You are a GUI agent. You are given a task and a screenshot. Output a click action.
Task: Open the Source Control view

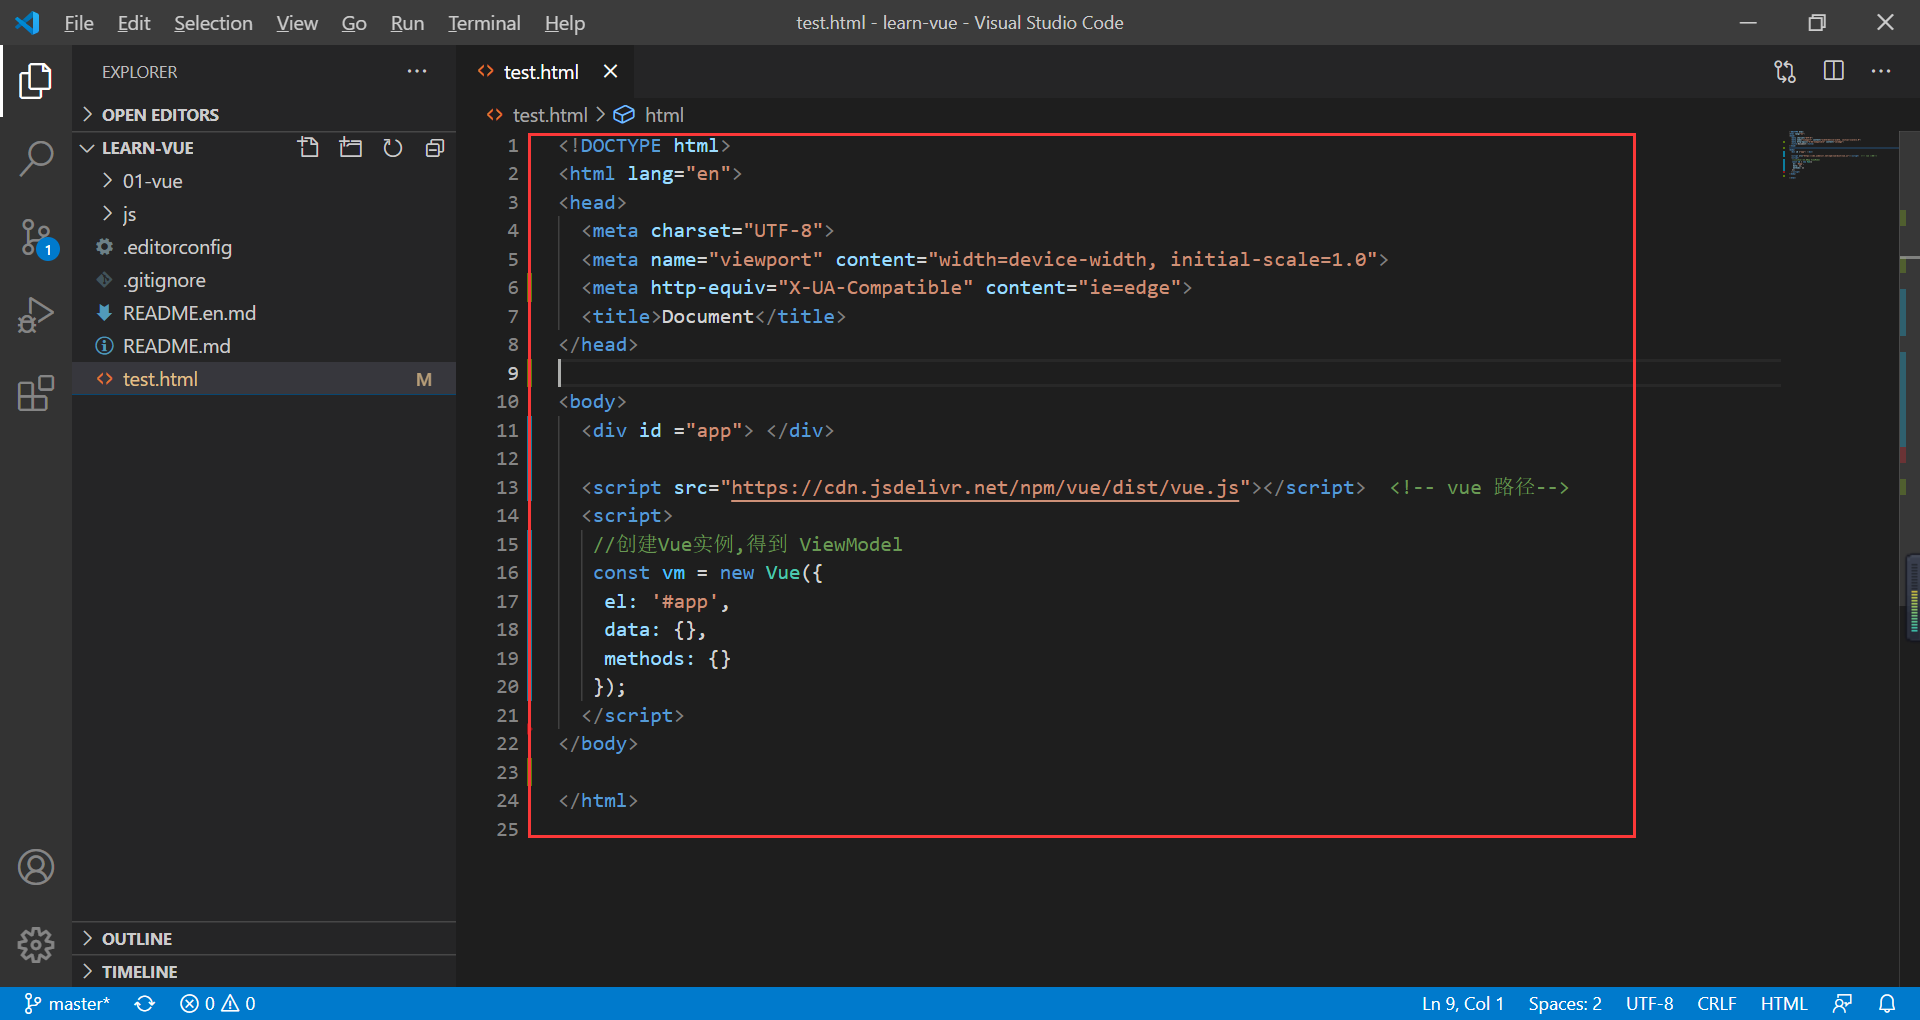(36, 238)
